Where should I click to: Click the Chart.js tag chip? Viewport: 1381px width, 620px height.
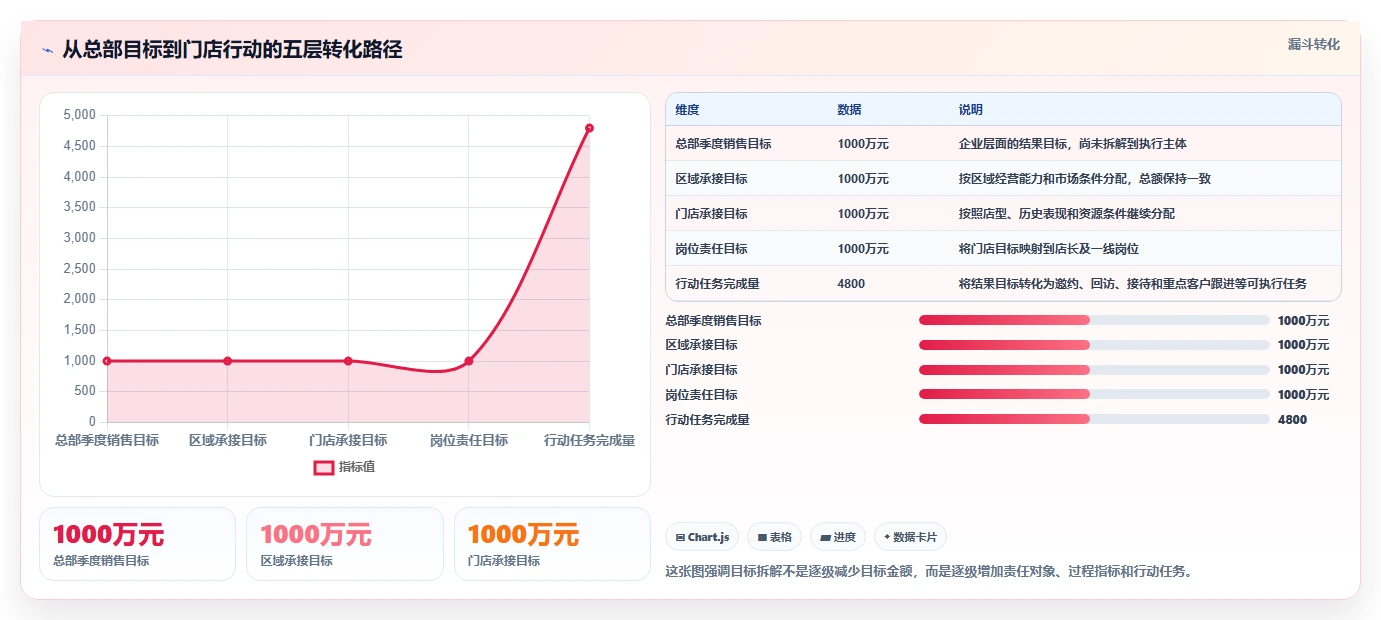pyautogui.click(x=703, y=537)
